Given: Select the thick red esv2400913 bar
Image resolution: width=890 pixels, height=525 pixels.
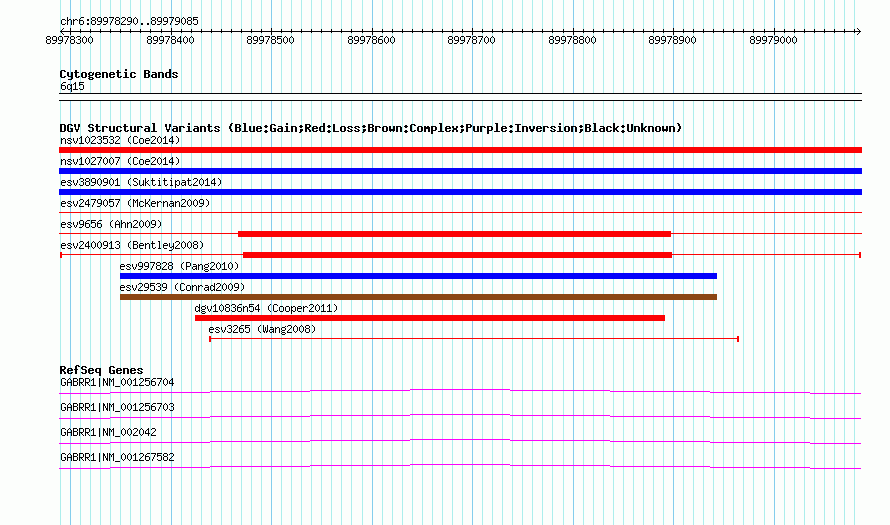Looking at the screenshot, I should click(x=457, y=255).
